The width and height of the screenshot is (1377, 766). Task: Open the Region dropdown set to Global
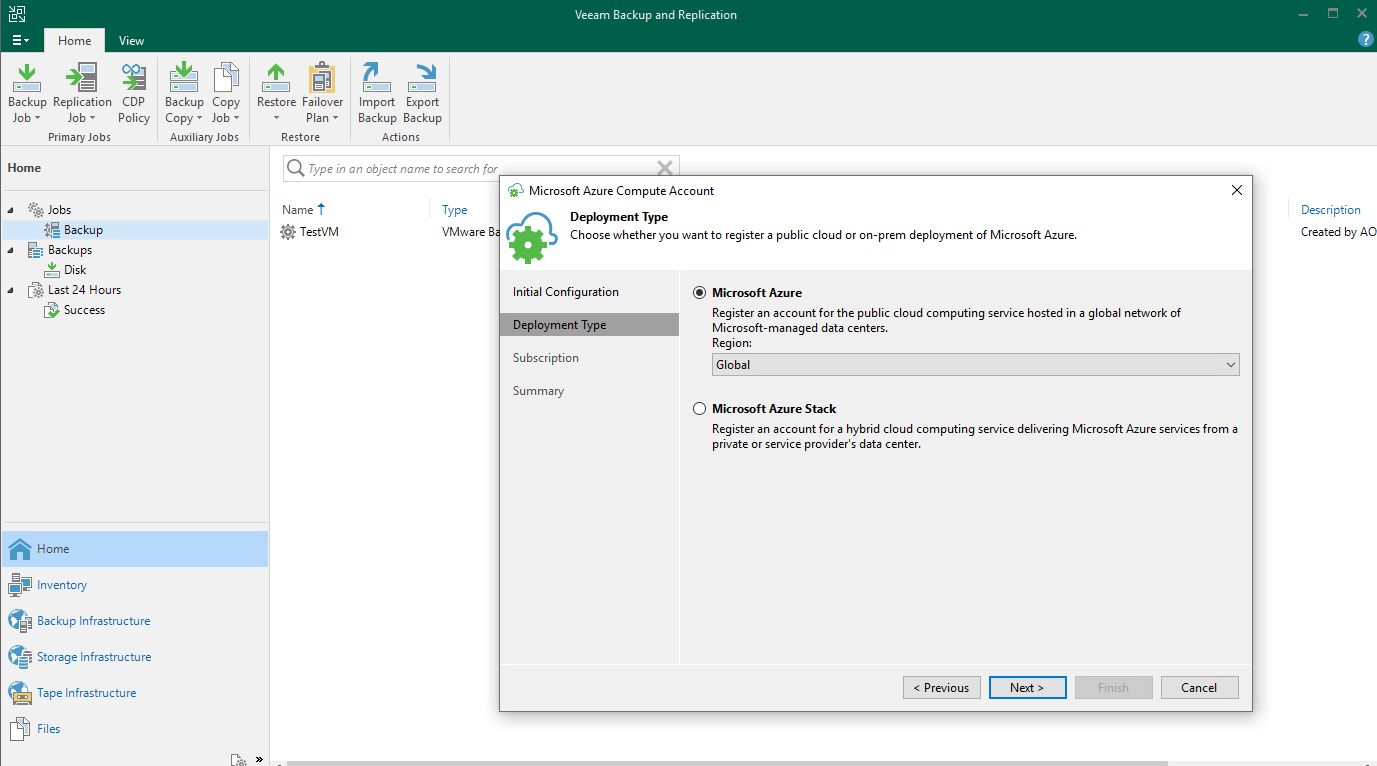pos(976,365)
